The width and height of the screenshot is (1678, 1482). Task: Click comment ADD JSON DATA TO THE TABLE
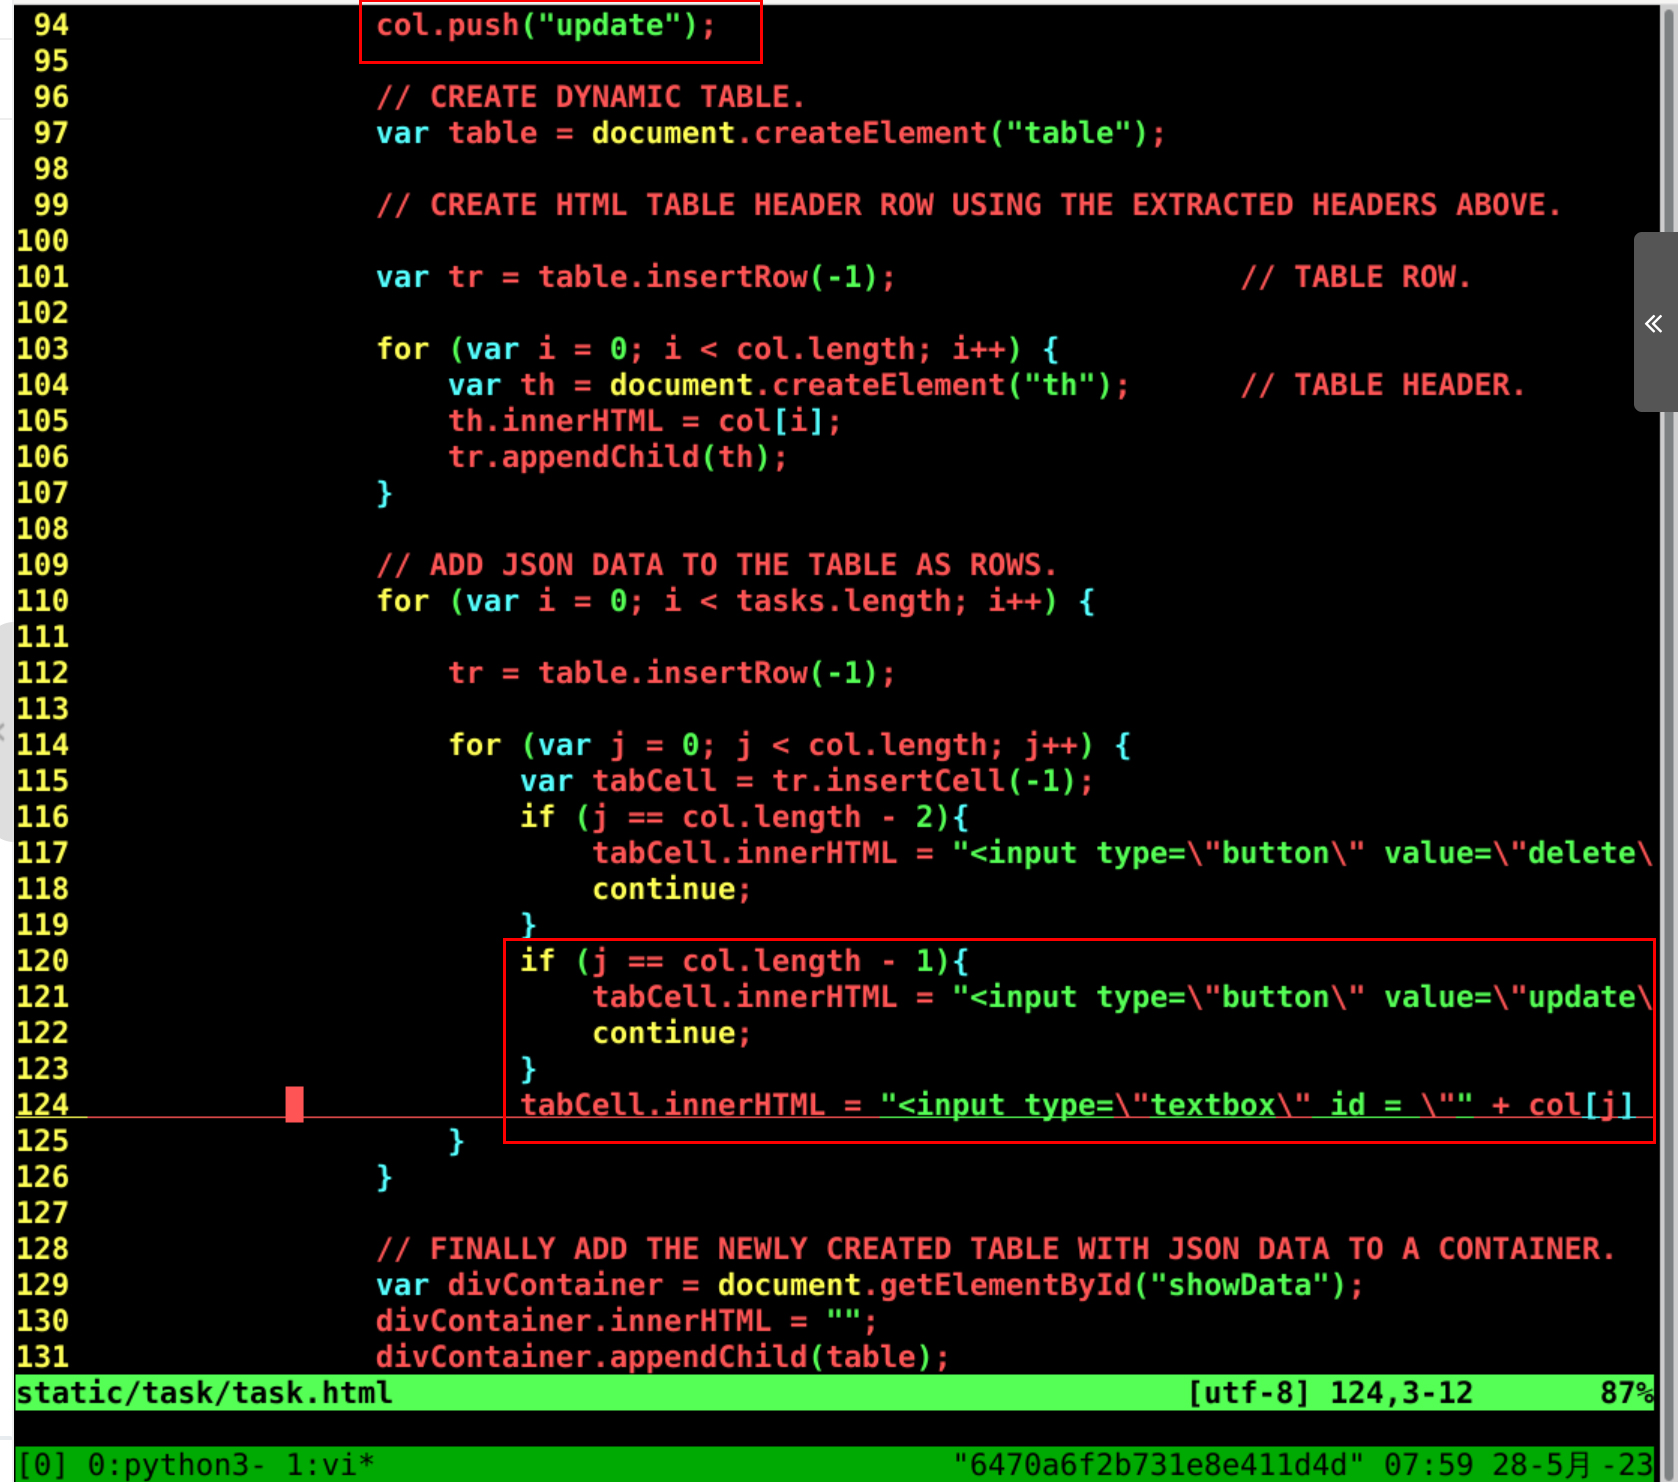(716, 565)
